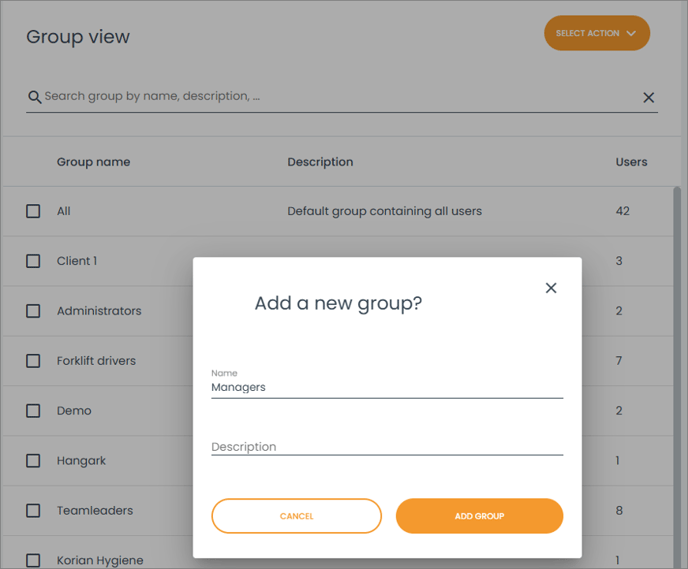Focus the Name field containing Managers
Screen dimensions: 688x569
click(387, 387)
